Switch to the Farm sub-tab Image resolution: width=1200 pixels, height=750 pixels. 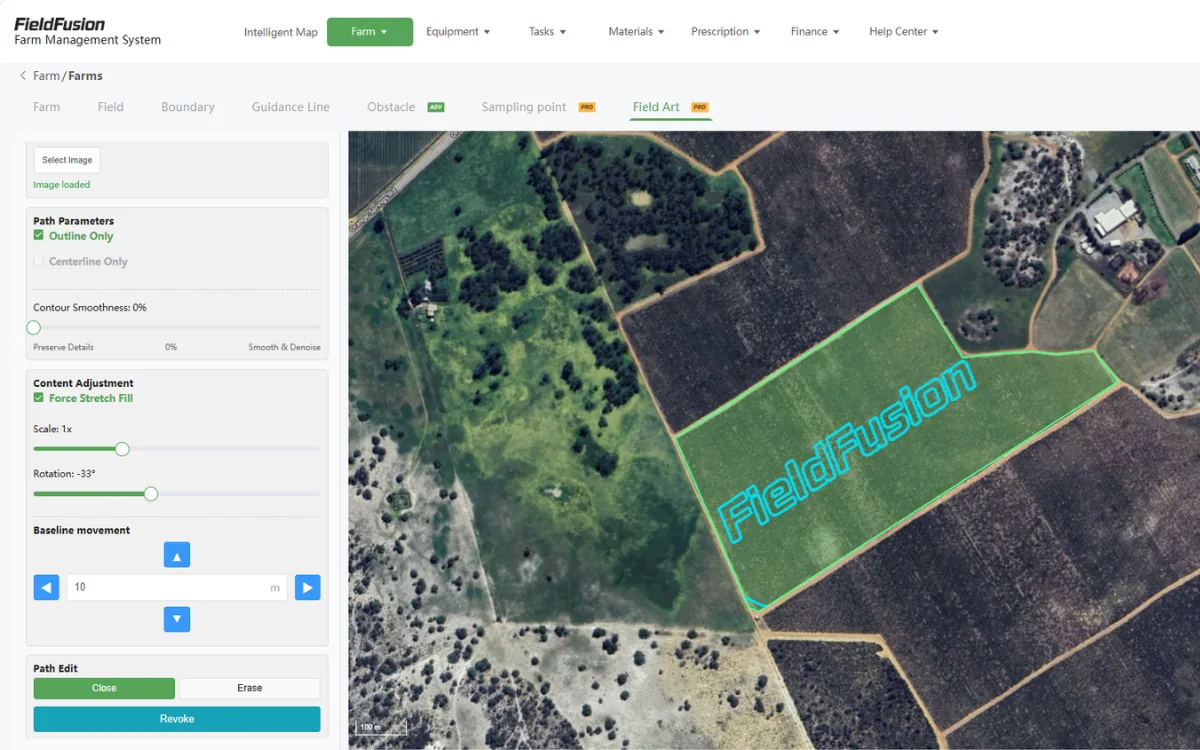pos(47,107)
